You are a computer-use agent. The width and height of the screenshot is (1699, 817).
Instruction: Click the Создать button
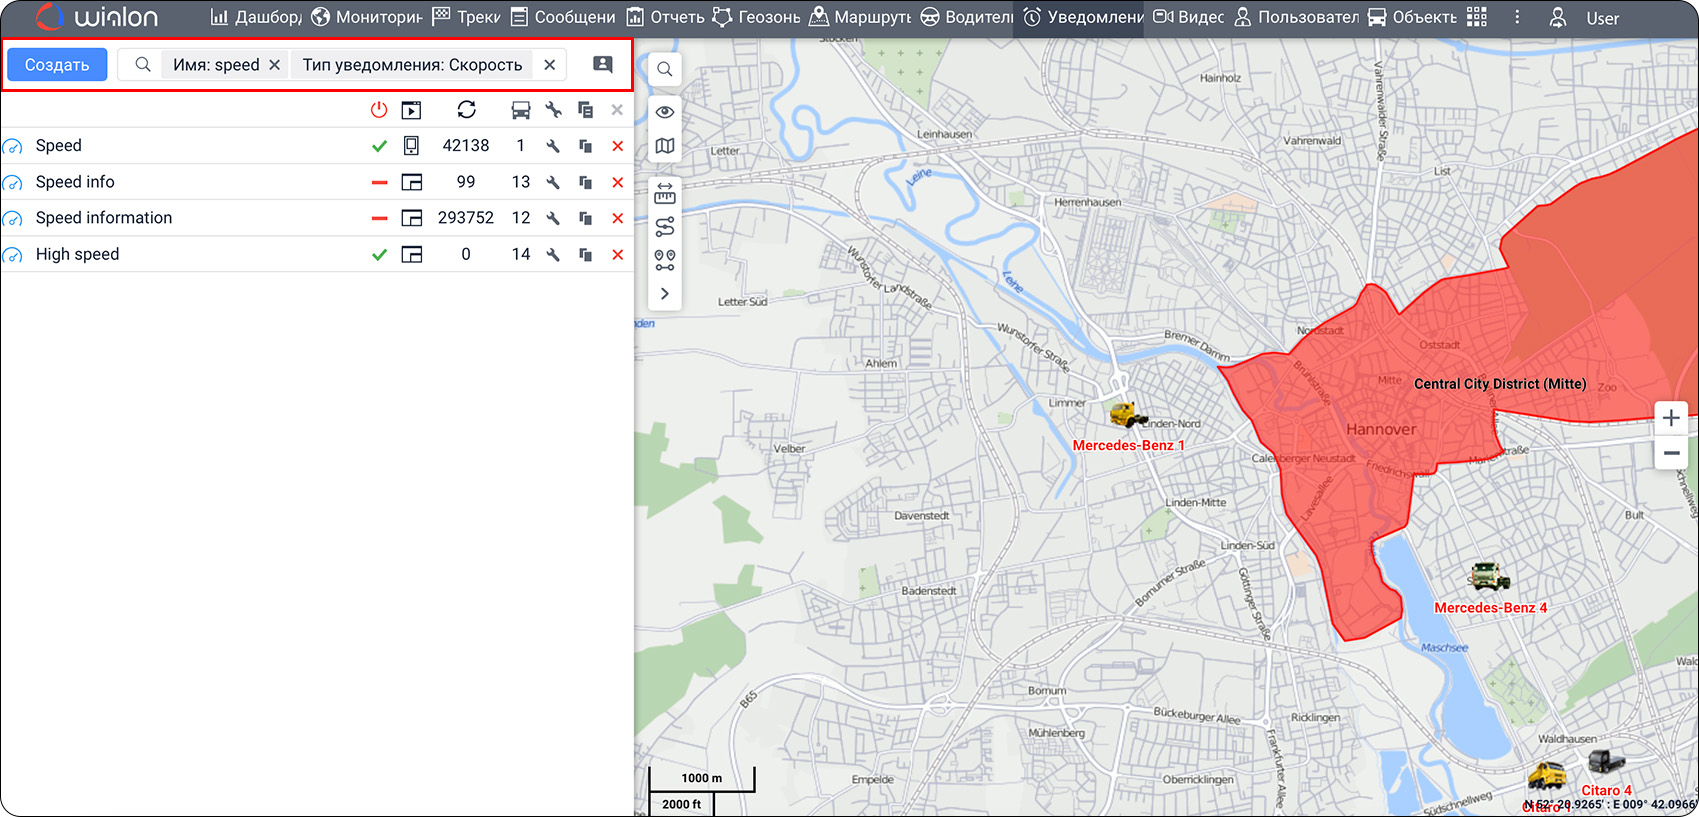(57, 65)
